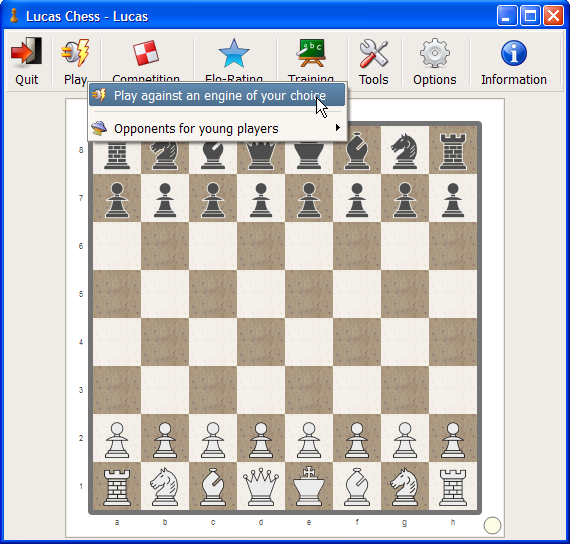
Task: Click the empty f3 square
Action: 357,390
